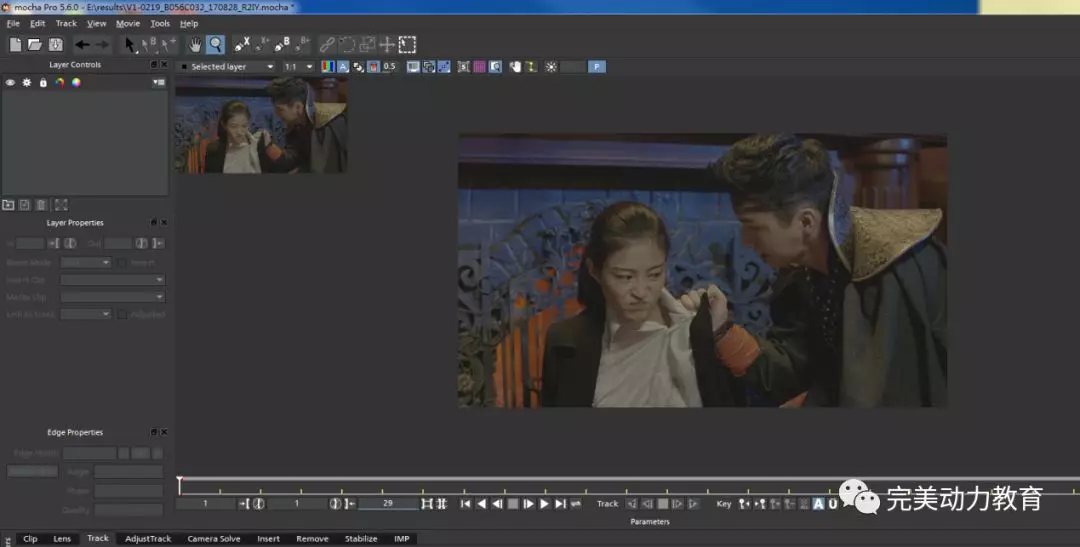Select the dashed area rectangle tool
The image size is (1080, 547).
point(408,45)
